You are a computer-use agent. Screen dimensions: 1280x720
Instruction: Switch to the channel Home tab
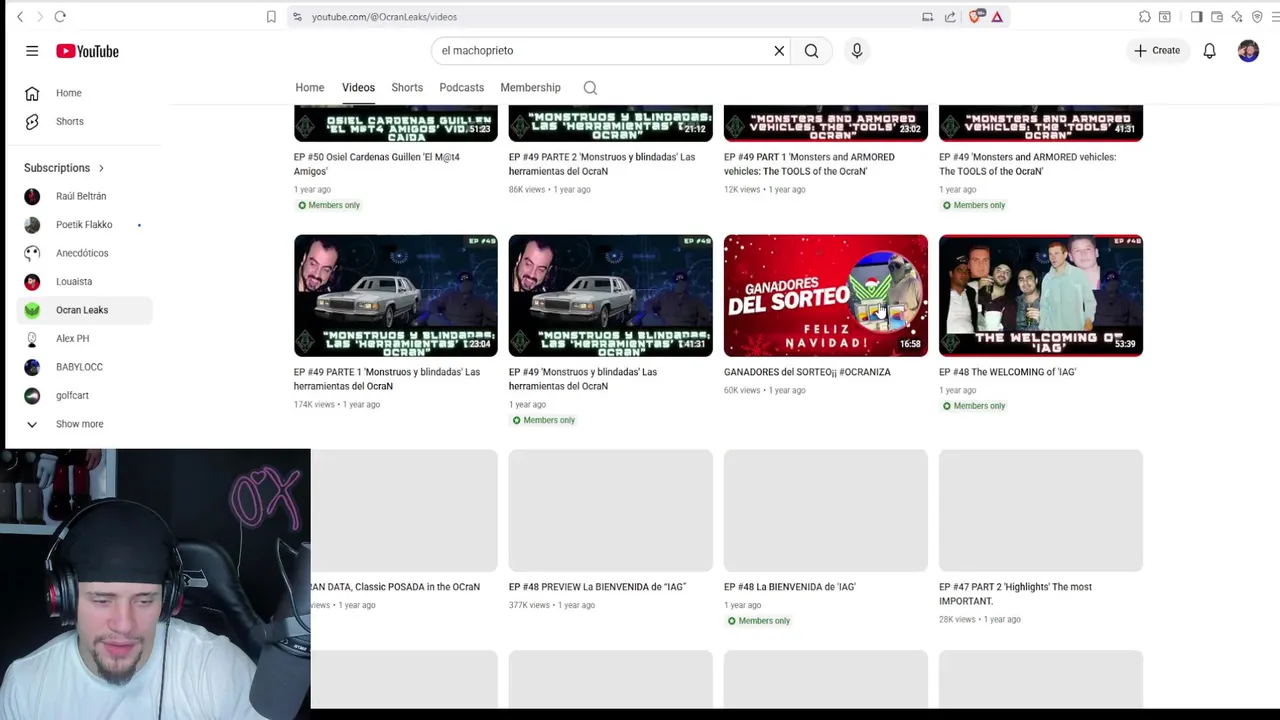pyautogui.click(x=310, y=88)
